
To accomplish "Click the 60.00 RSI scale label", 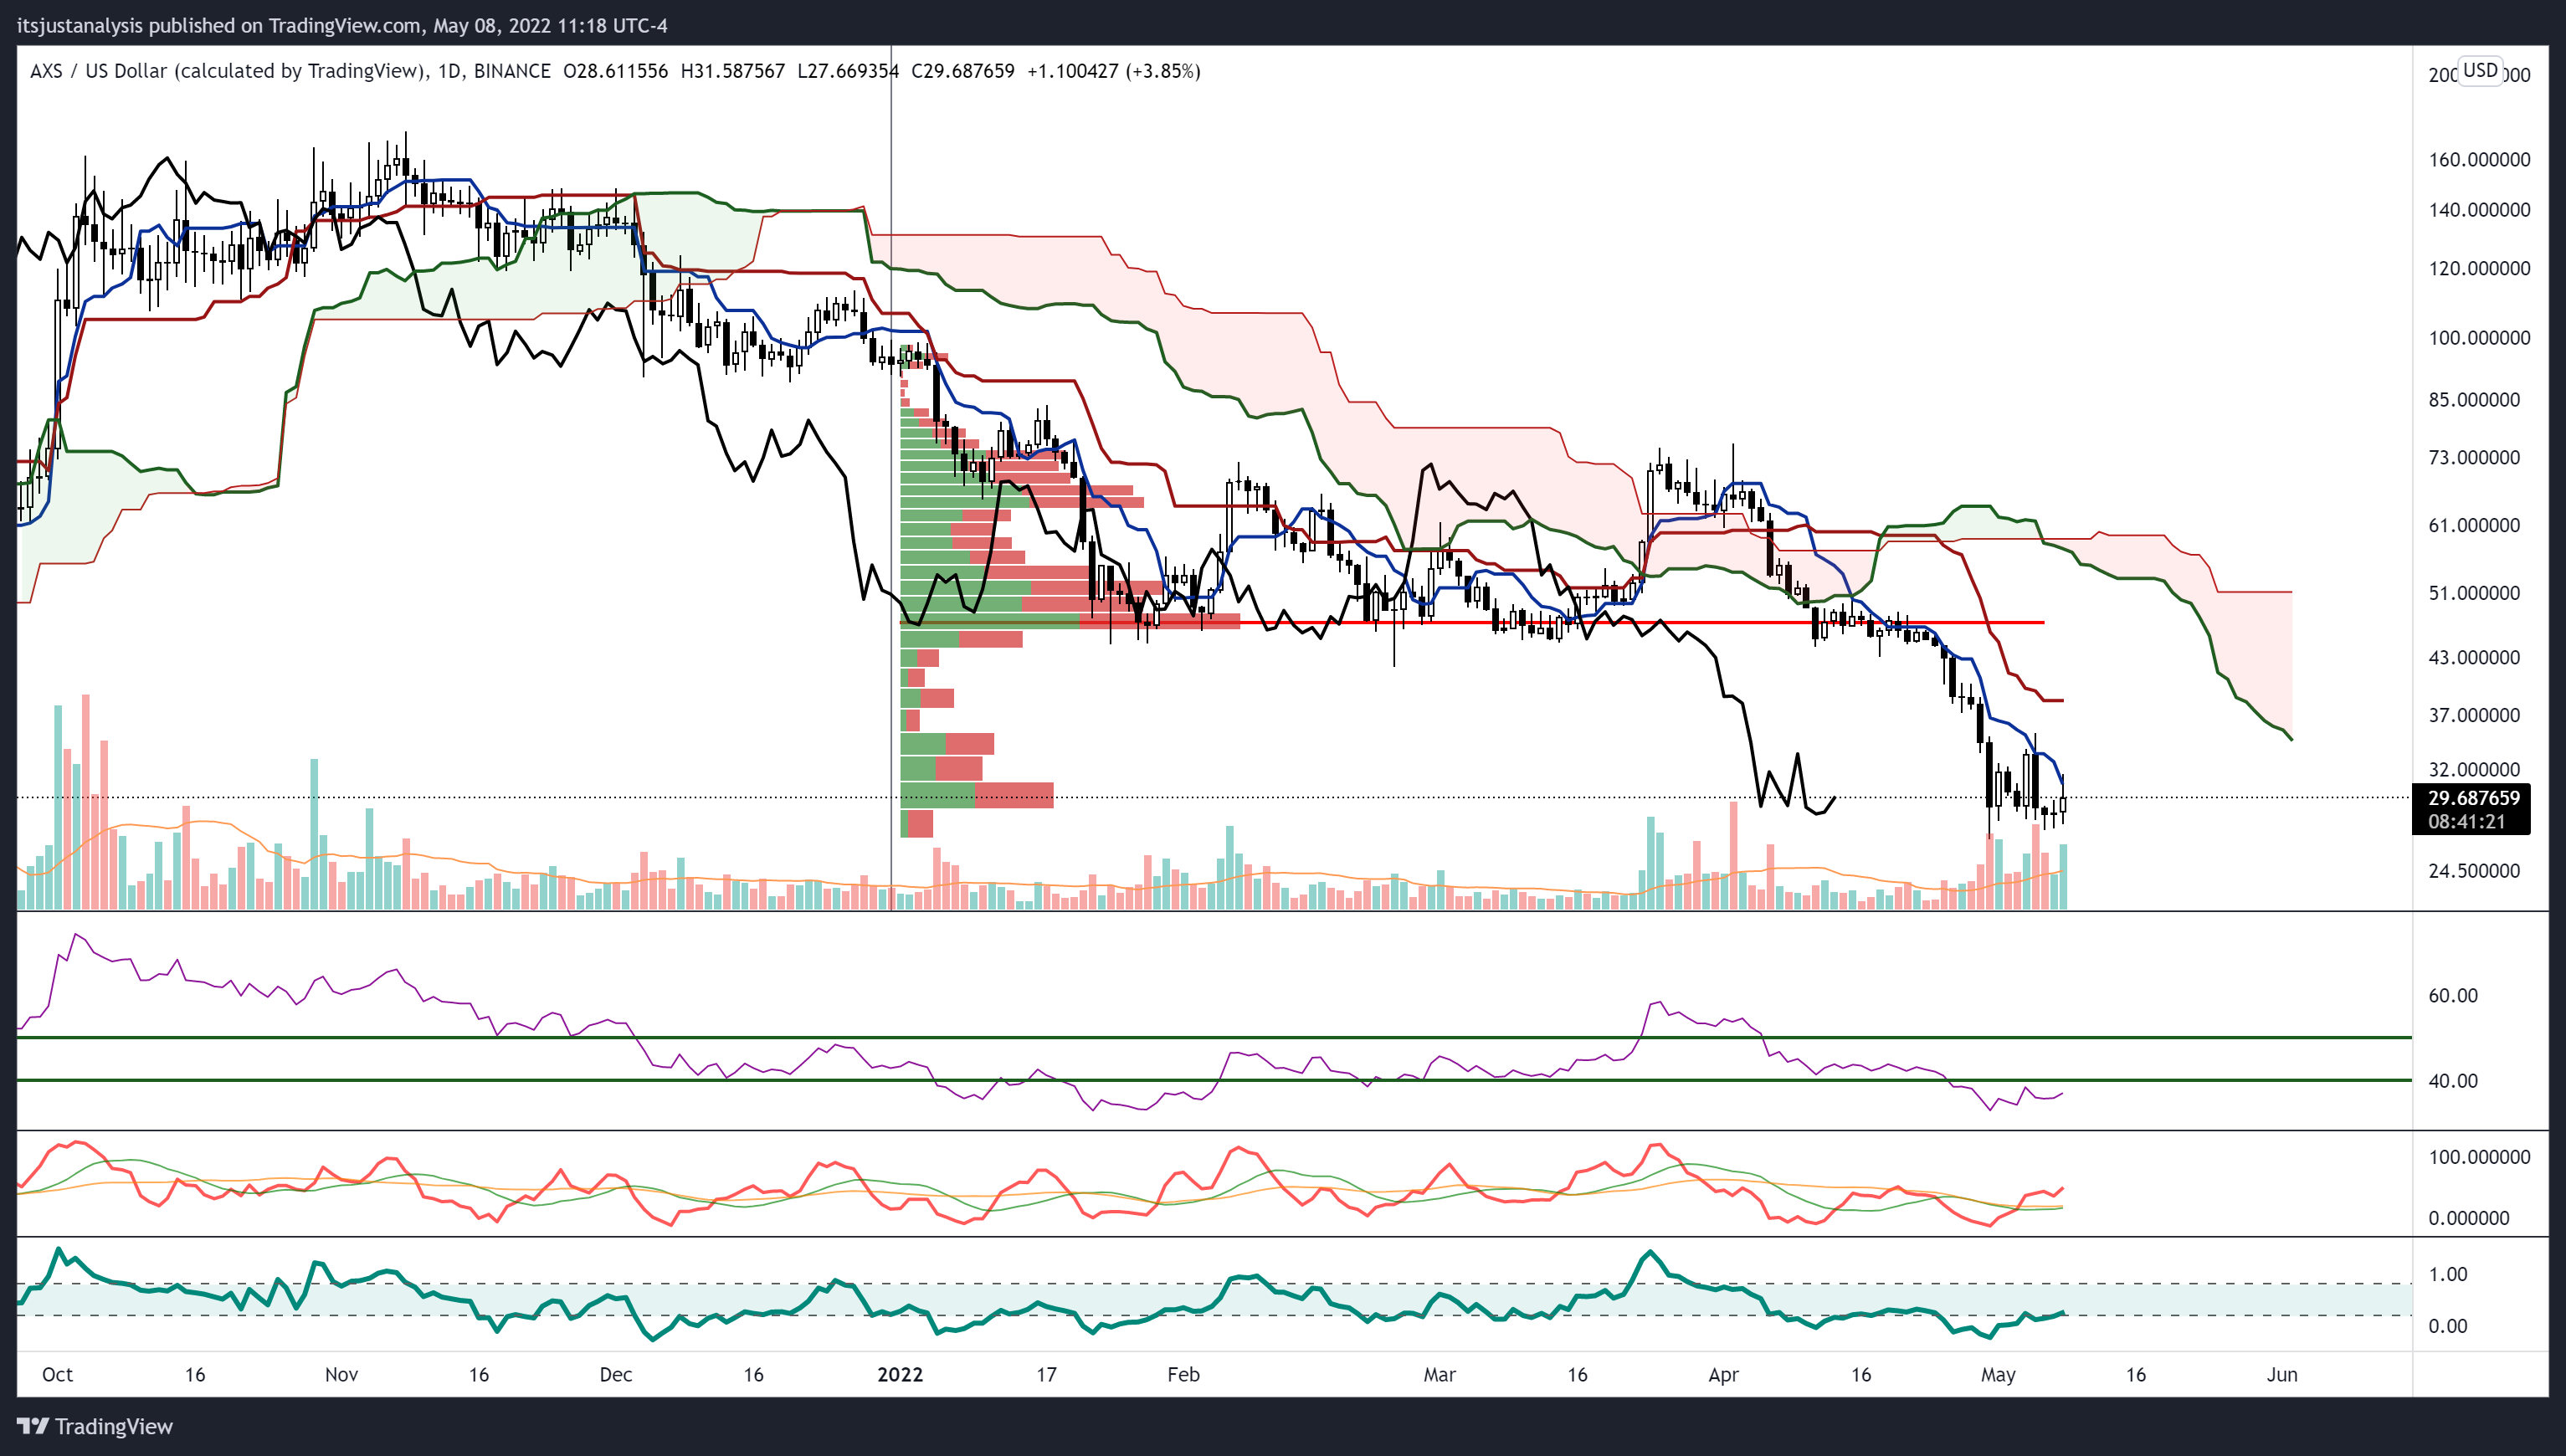I will tap(2453, 996).
